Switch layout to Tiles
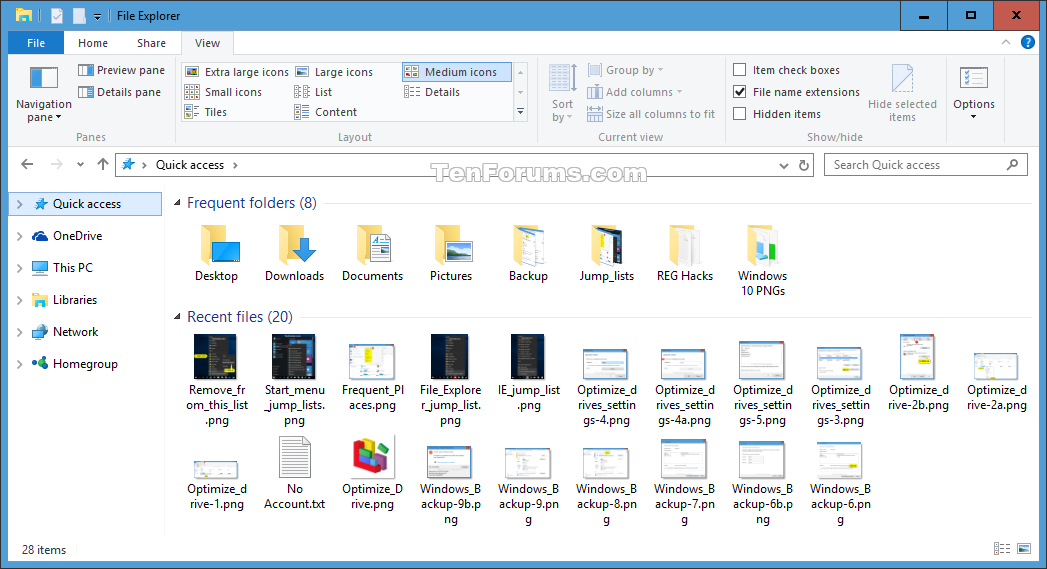1047x569 pixels. (206, 112)
